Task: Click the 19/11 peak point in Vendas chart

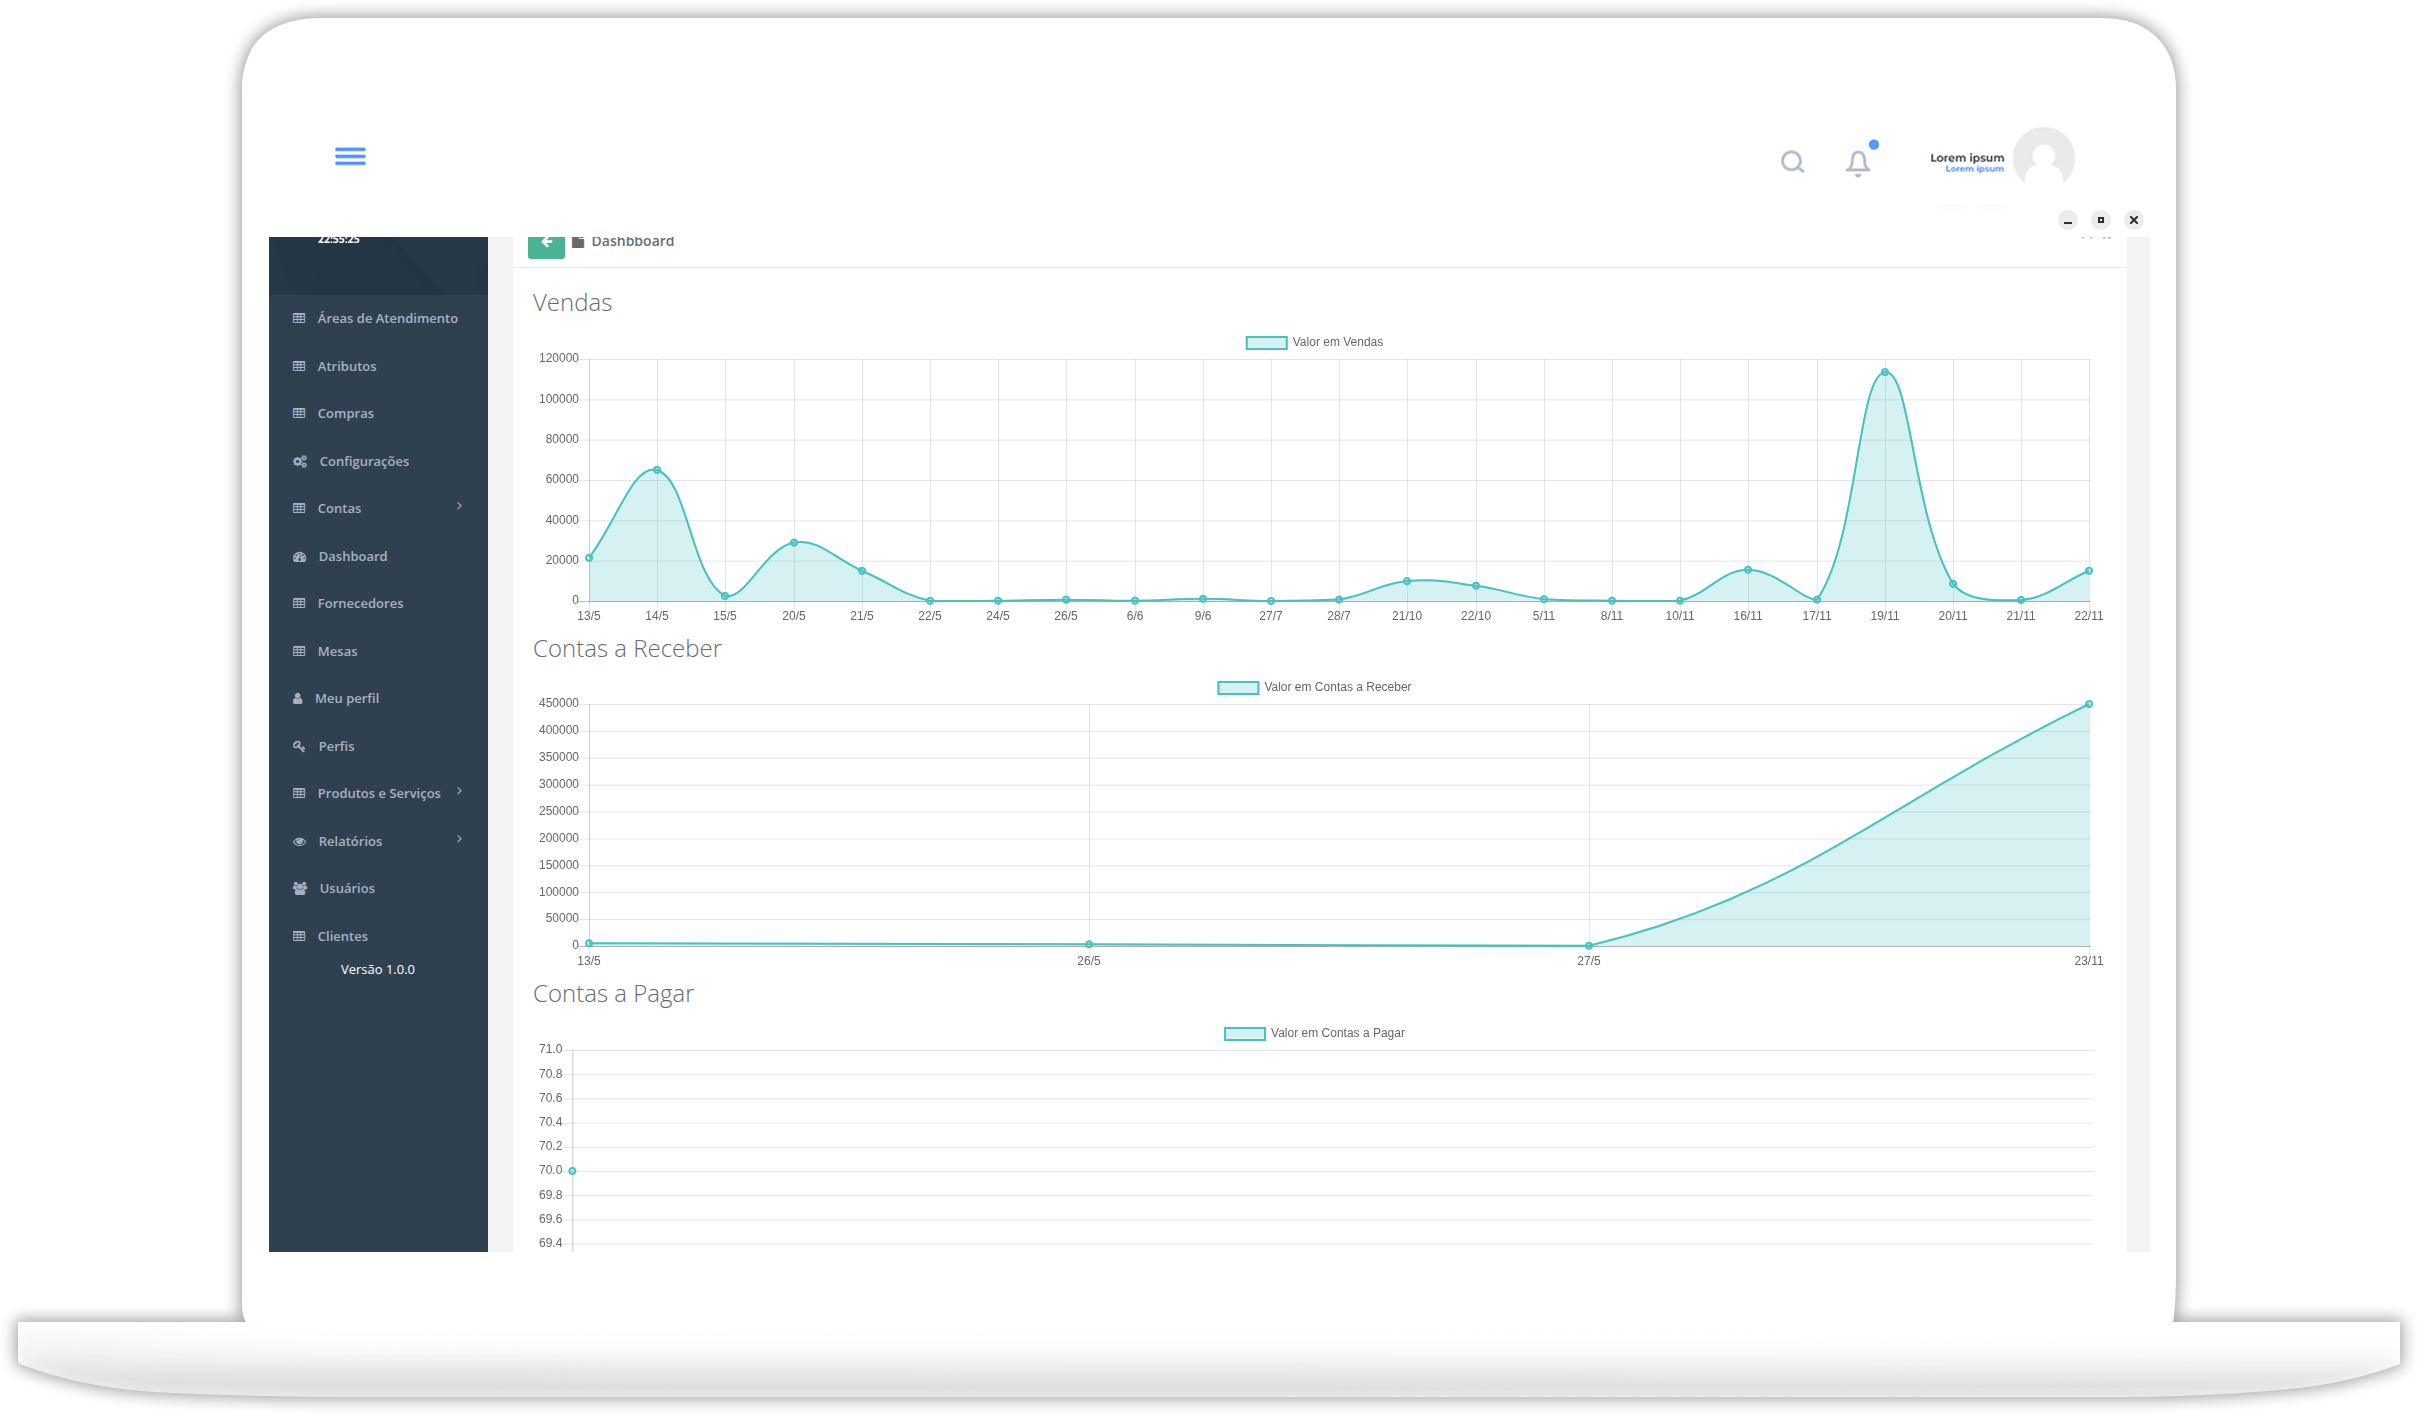Action: (1884, 373)
